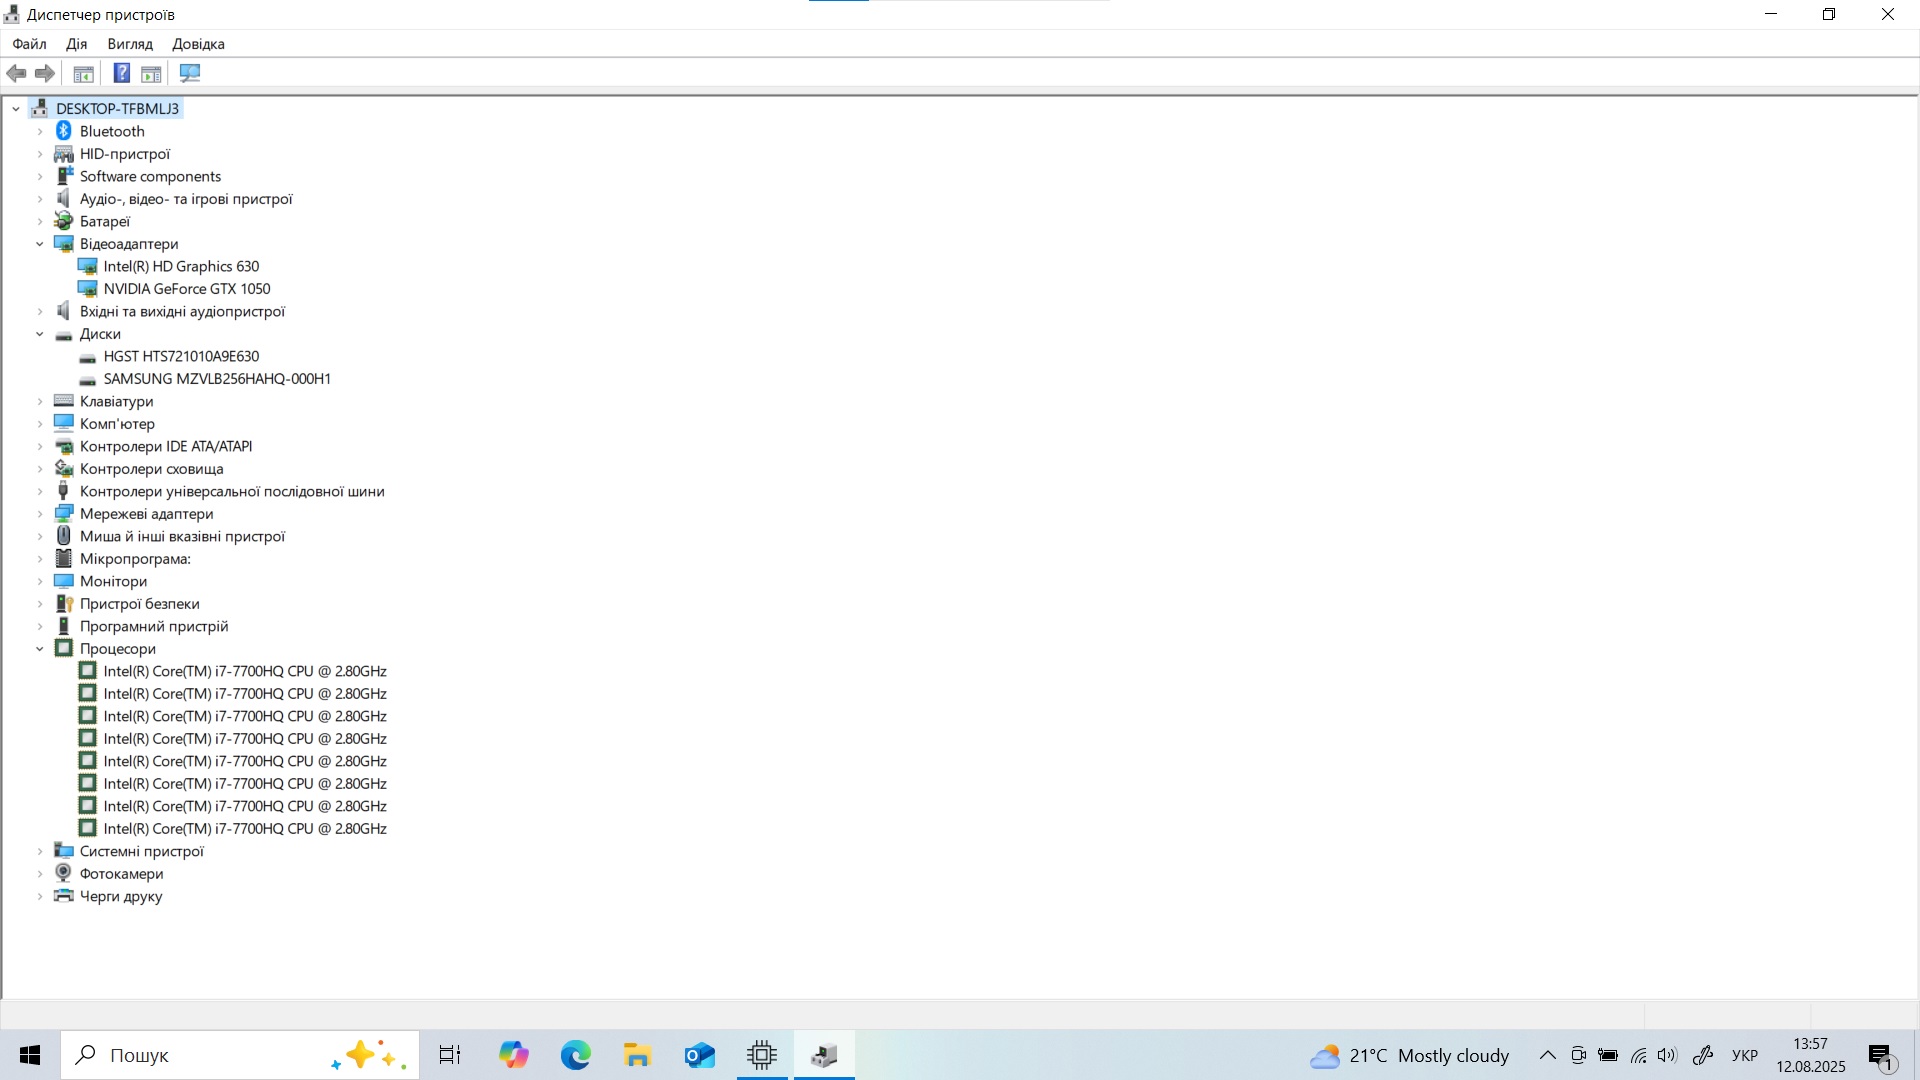Expand the HID-пристрої category
Viewport: 1920px width, 1080px height.
point(40,154)
